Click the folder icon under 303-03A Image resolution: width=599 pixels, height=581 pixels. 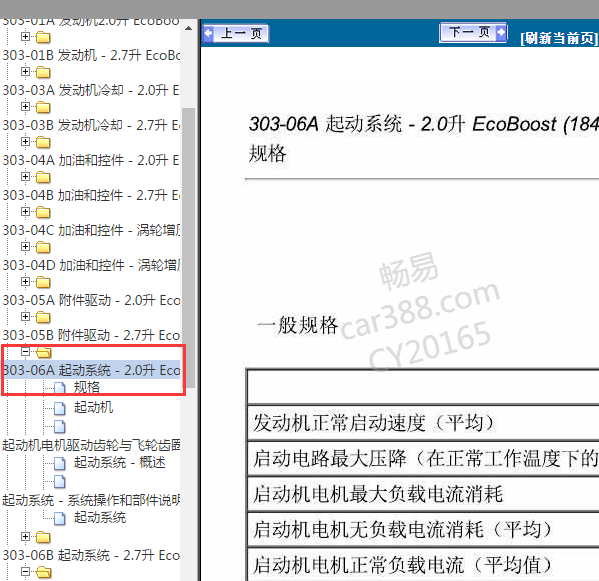43,107
